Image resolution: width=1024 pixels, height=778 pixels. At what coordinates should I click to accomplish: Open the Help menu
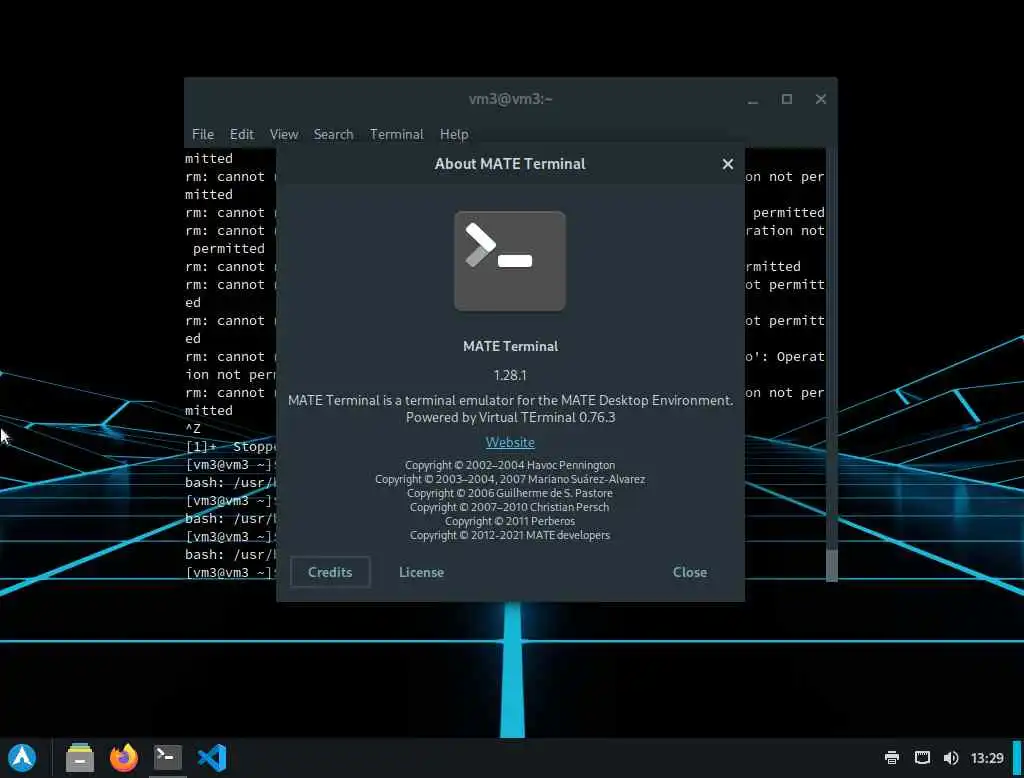(x=454, y=134)
